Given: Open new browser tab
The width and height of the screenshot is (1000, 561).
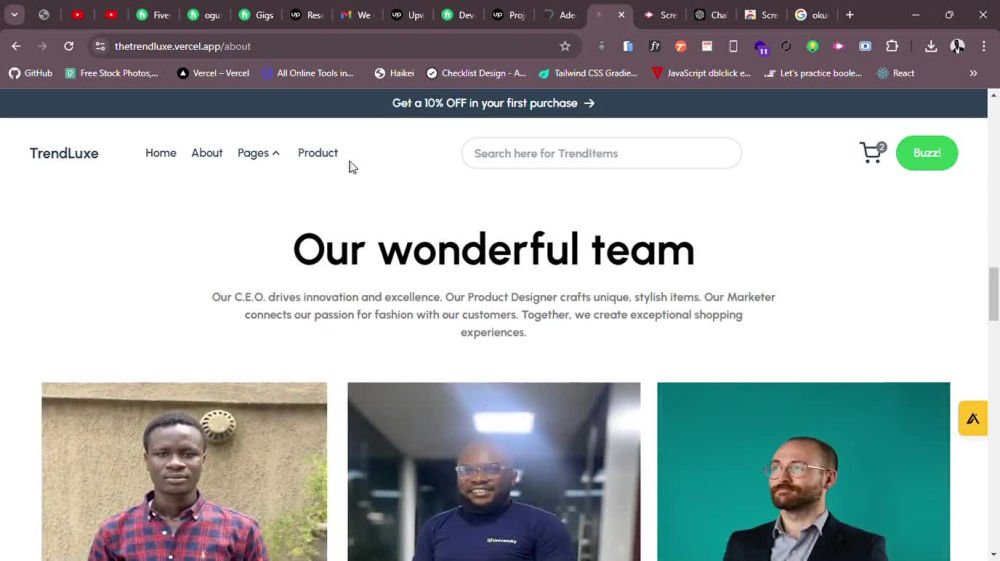Looking at the screenshot, I should click(x=849, y=15).
